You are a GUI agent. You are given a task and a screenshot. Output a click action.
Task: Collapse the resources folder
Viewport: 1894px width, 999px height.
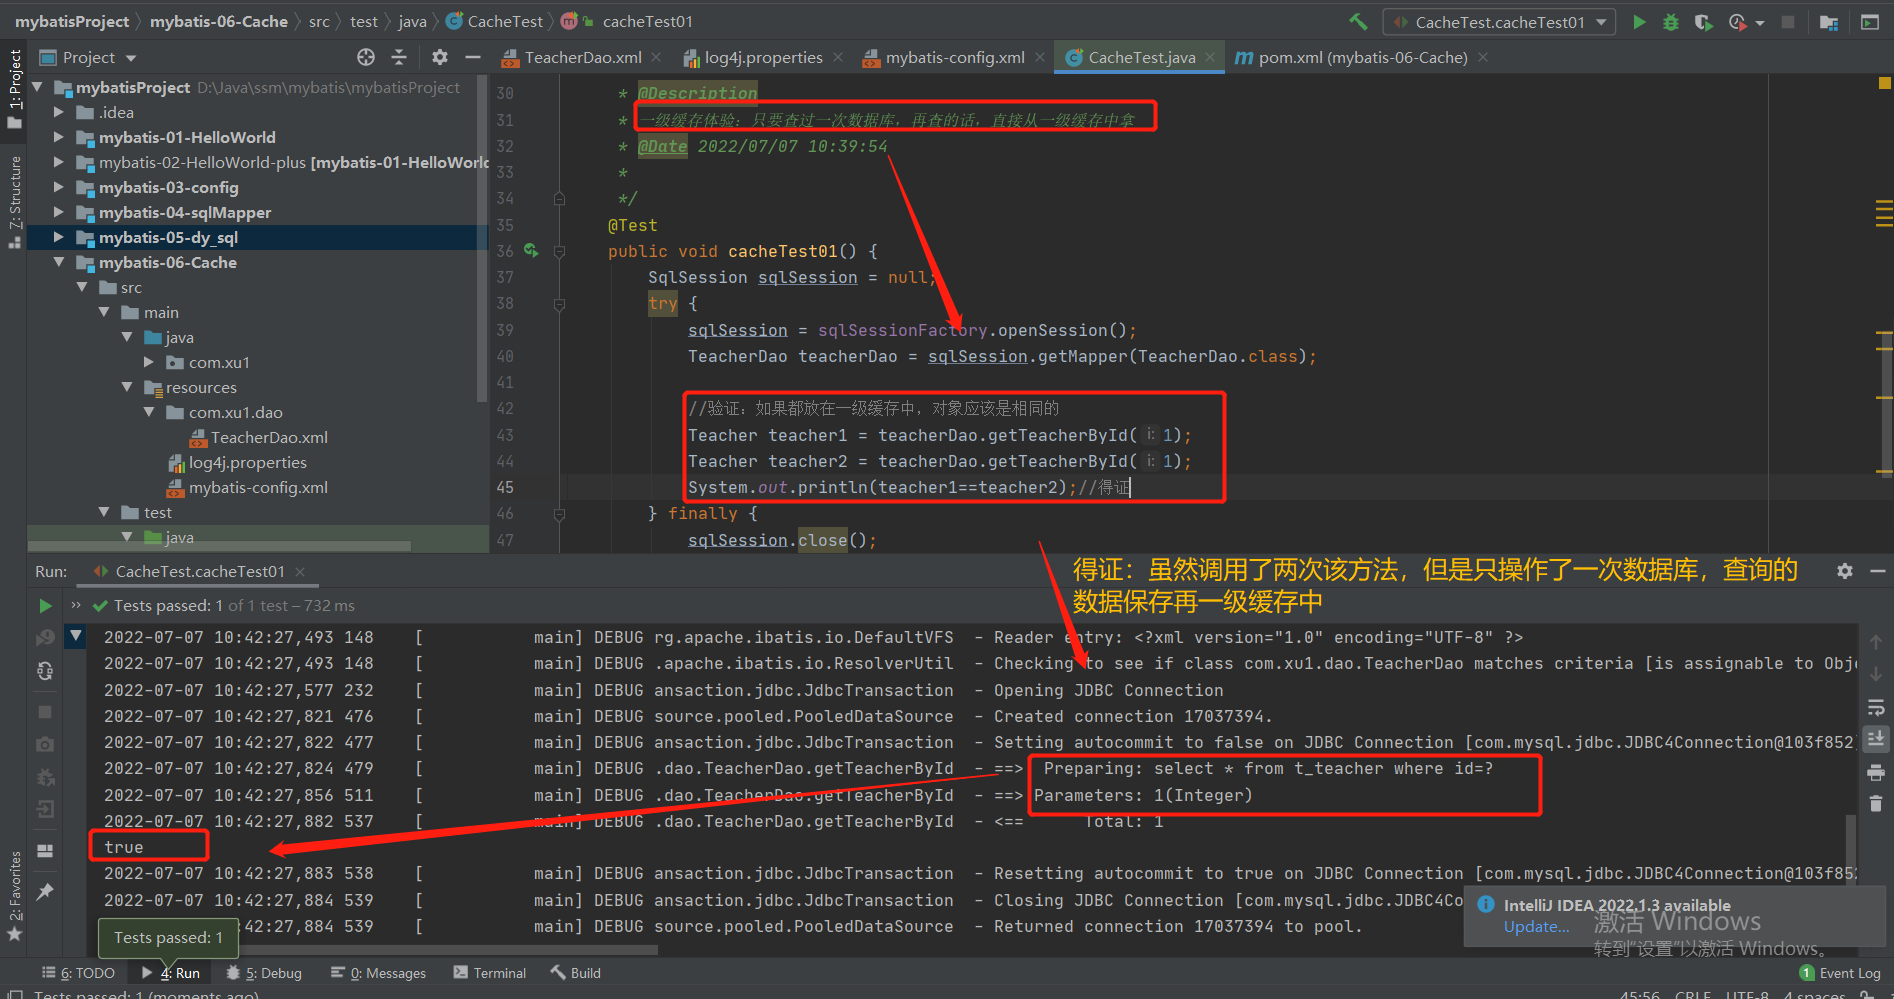point(127,387)
